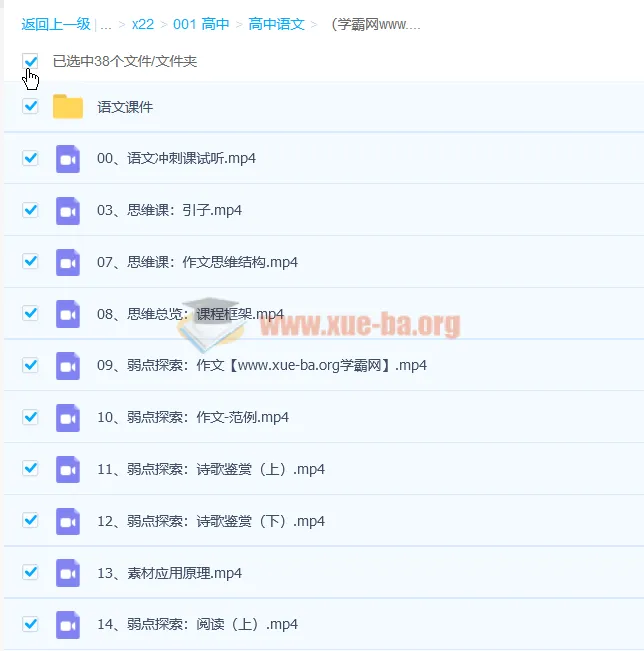Go back via 返回上一级 link
The height and width of the screenshot is (651, 644).
coord(56,24)
